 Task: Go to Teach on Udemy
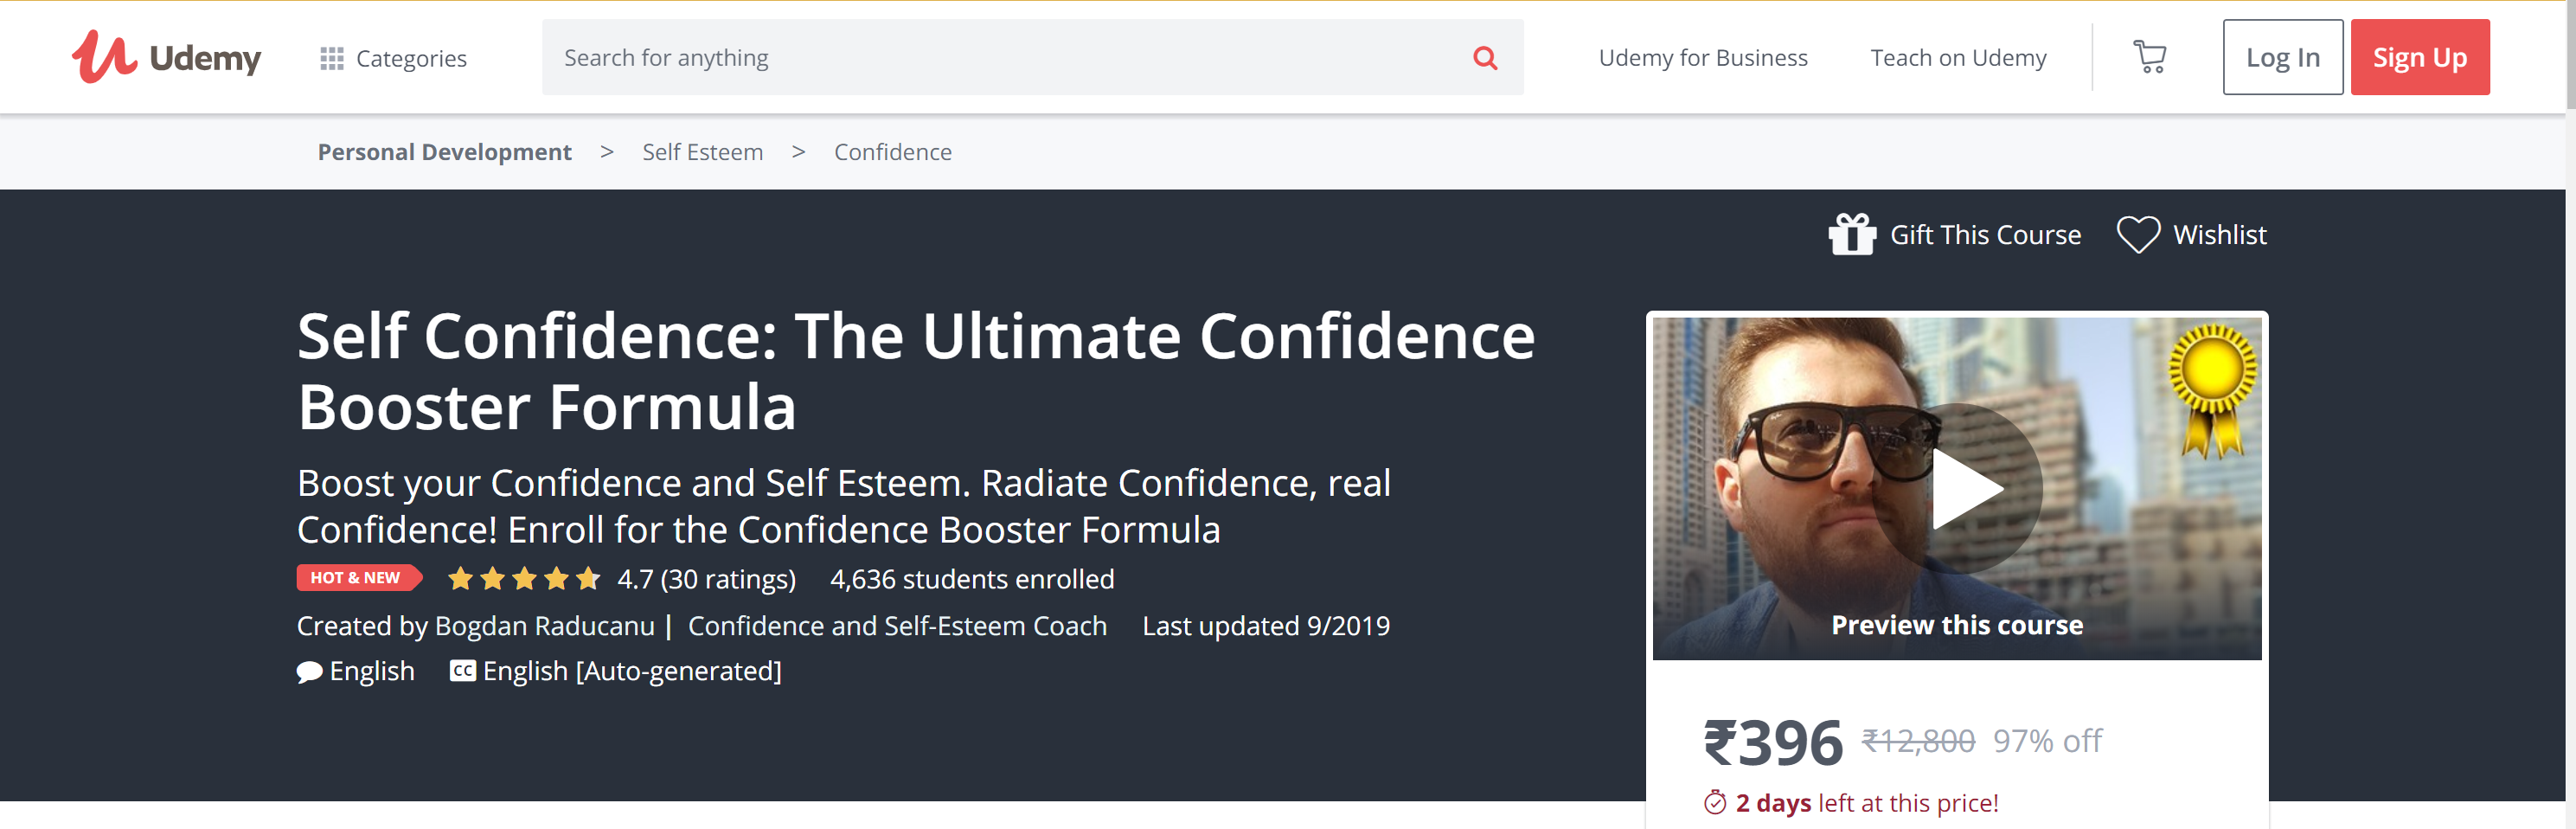click(1957, 58)
